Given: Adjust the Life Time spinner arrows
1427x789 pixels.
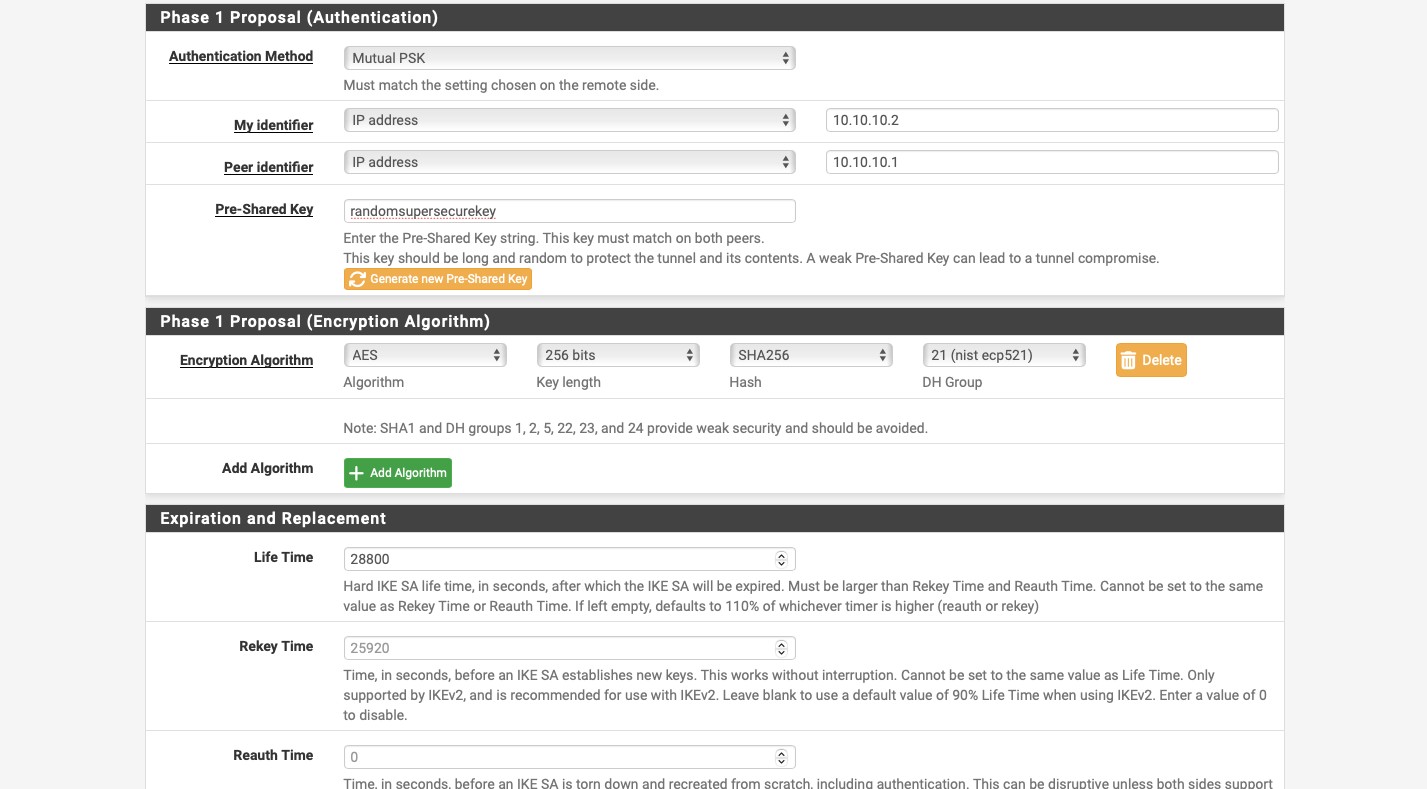Looking at the screenshot, I should click(x=782, y=559).
